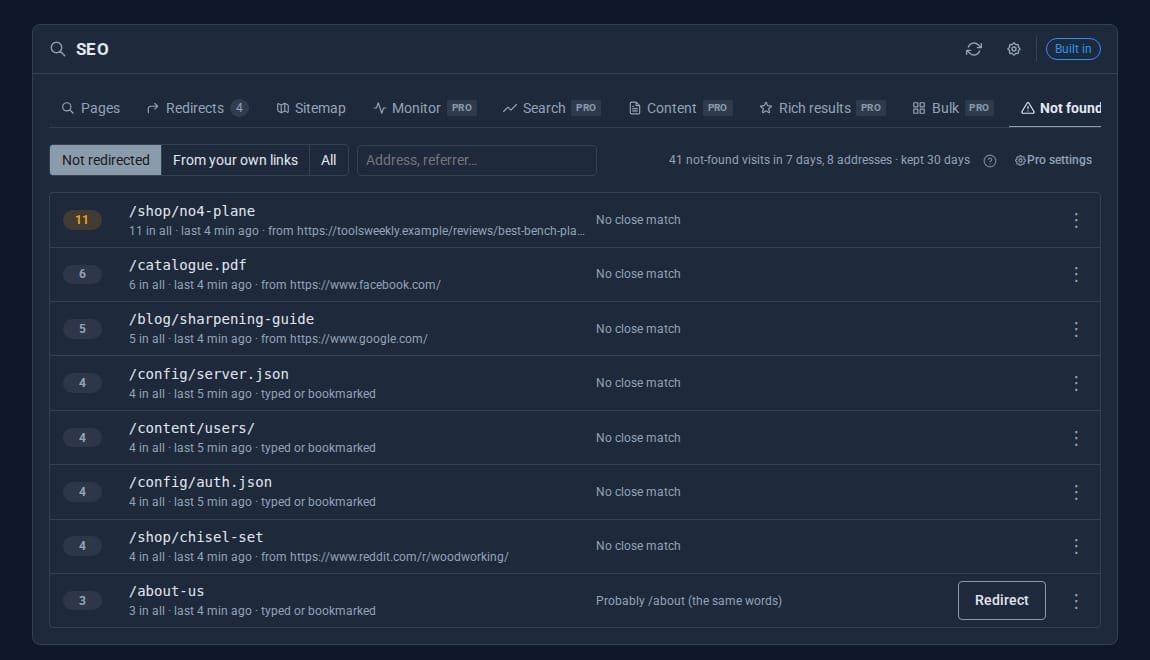Switch to the Pages tab
This screenshot has height=660, width=1150.
coord(91,108)
